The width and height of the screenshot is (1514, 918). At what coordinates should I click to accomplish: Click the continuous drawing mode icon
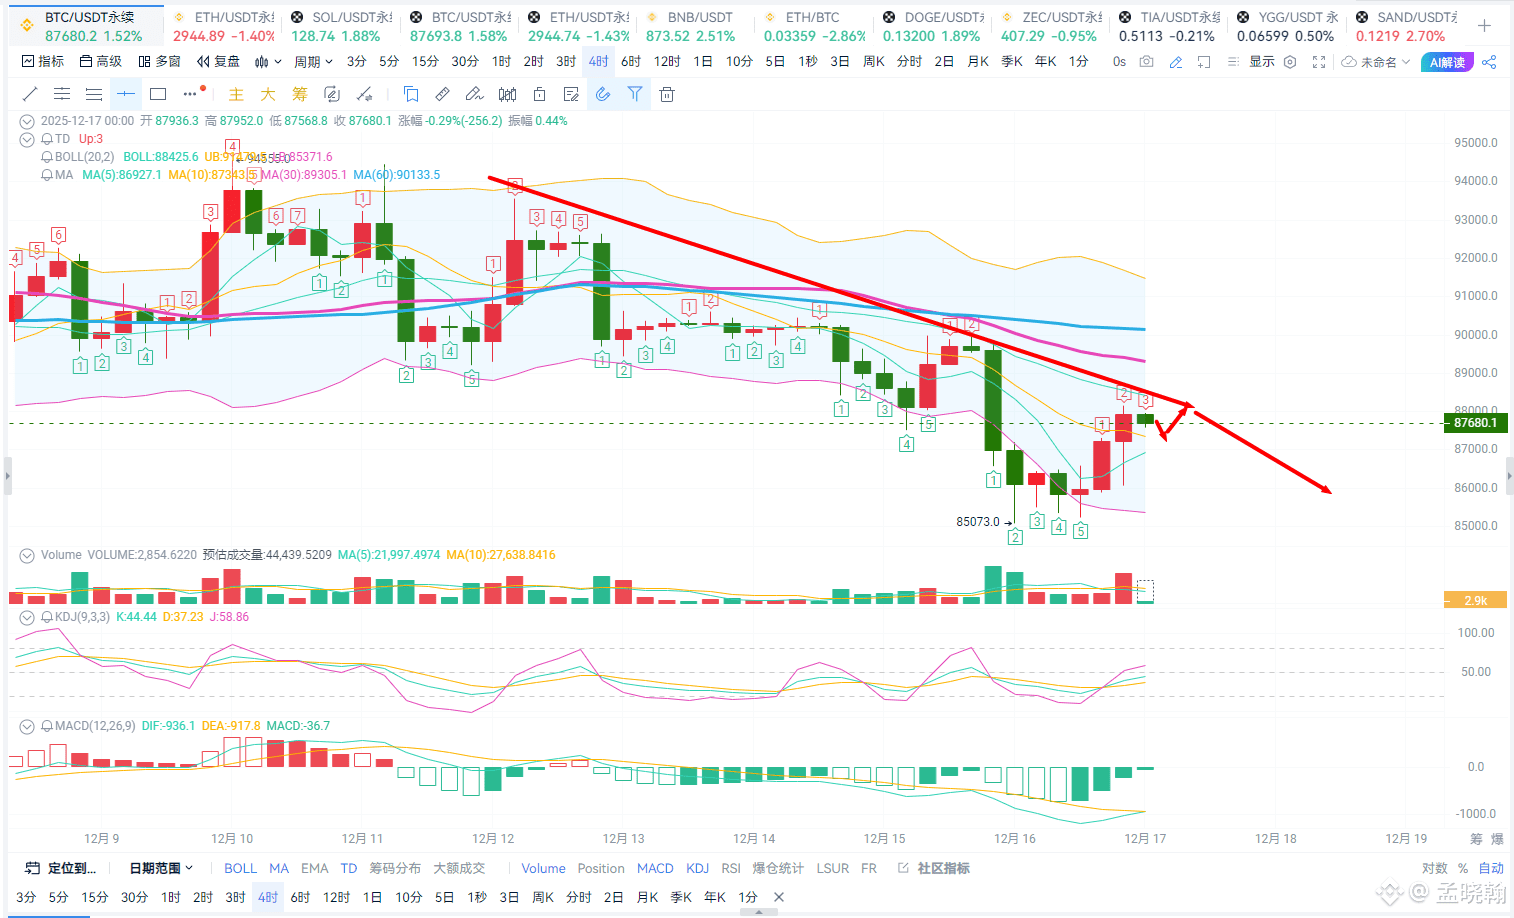[x=332, y=94]
